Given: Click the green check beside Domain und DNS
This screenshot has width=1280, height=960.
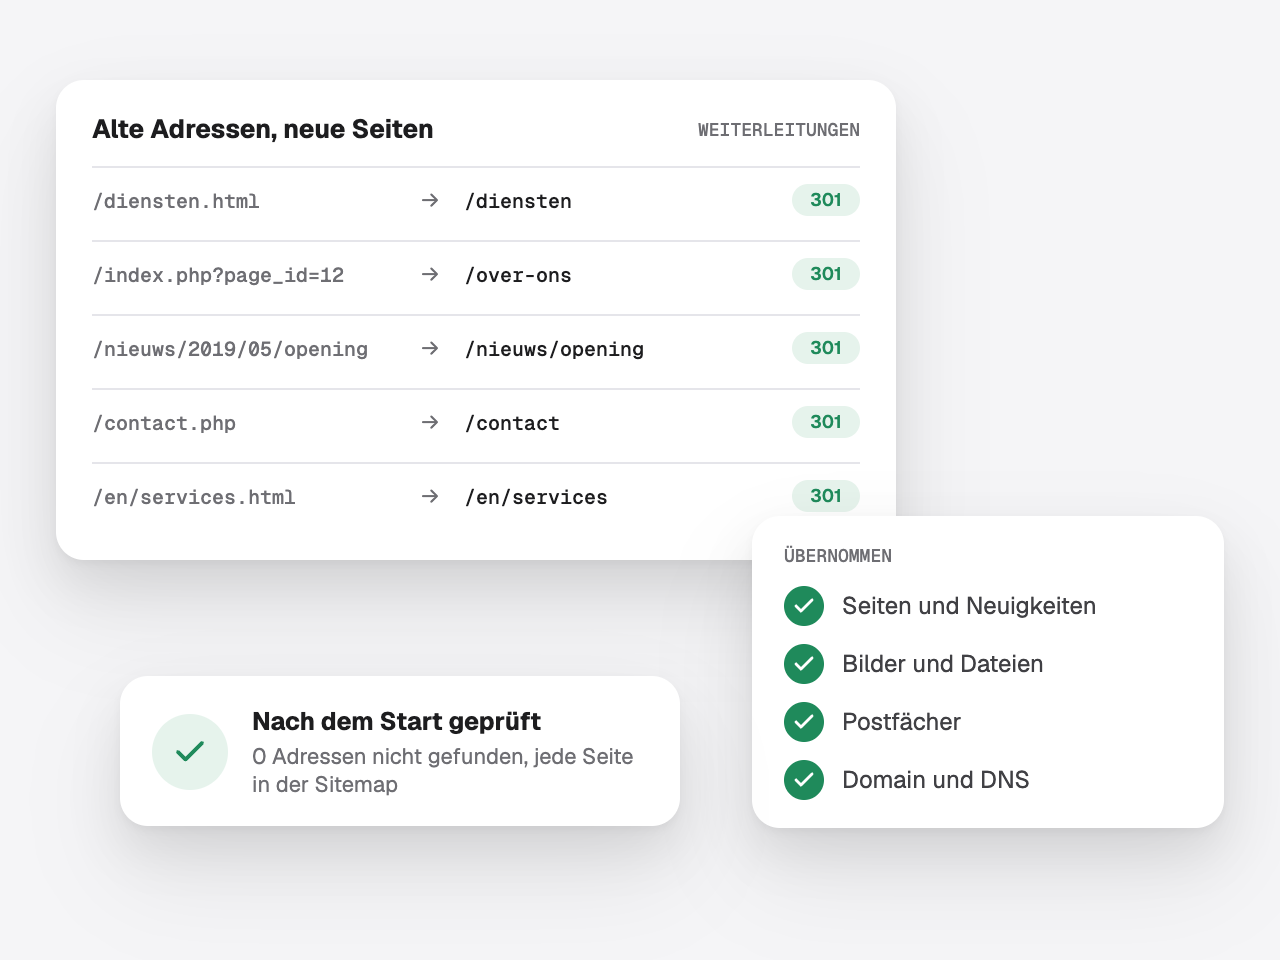Looking at the screenshot, I should click(x=804, y=780).
